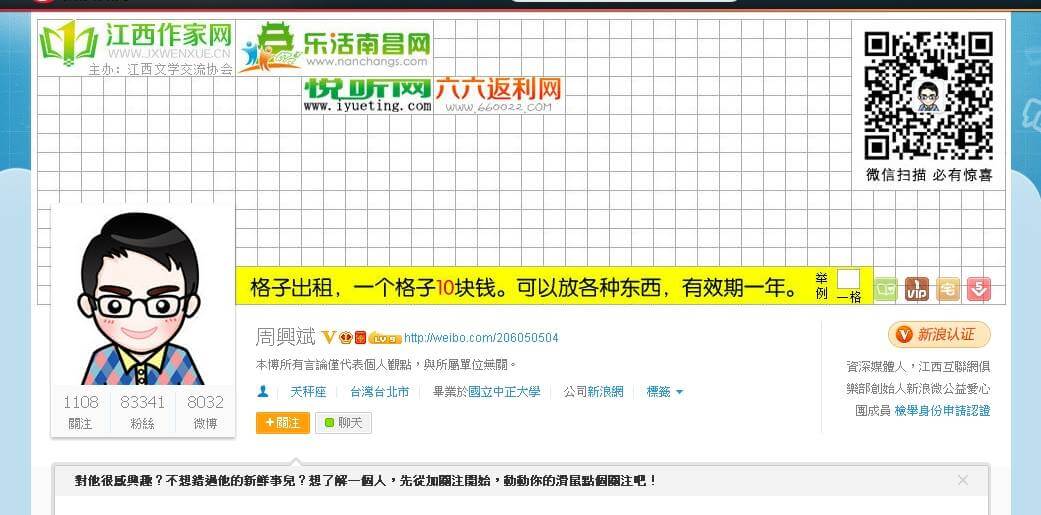Viewport: 1041px width, 515px height.
Task: Click the red download-arrow badge icon
Action: (978, 289)
